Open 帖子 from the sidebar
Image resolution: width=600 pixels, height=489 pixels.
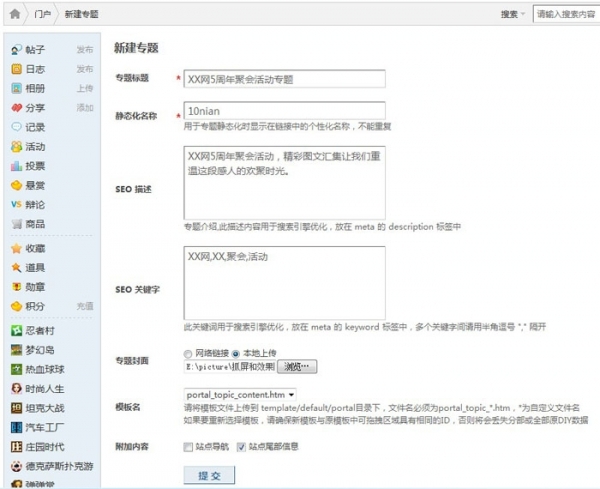tap(34, 49)
